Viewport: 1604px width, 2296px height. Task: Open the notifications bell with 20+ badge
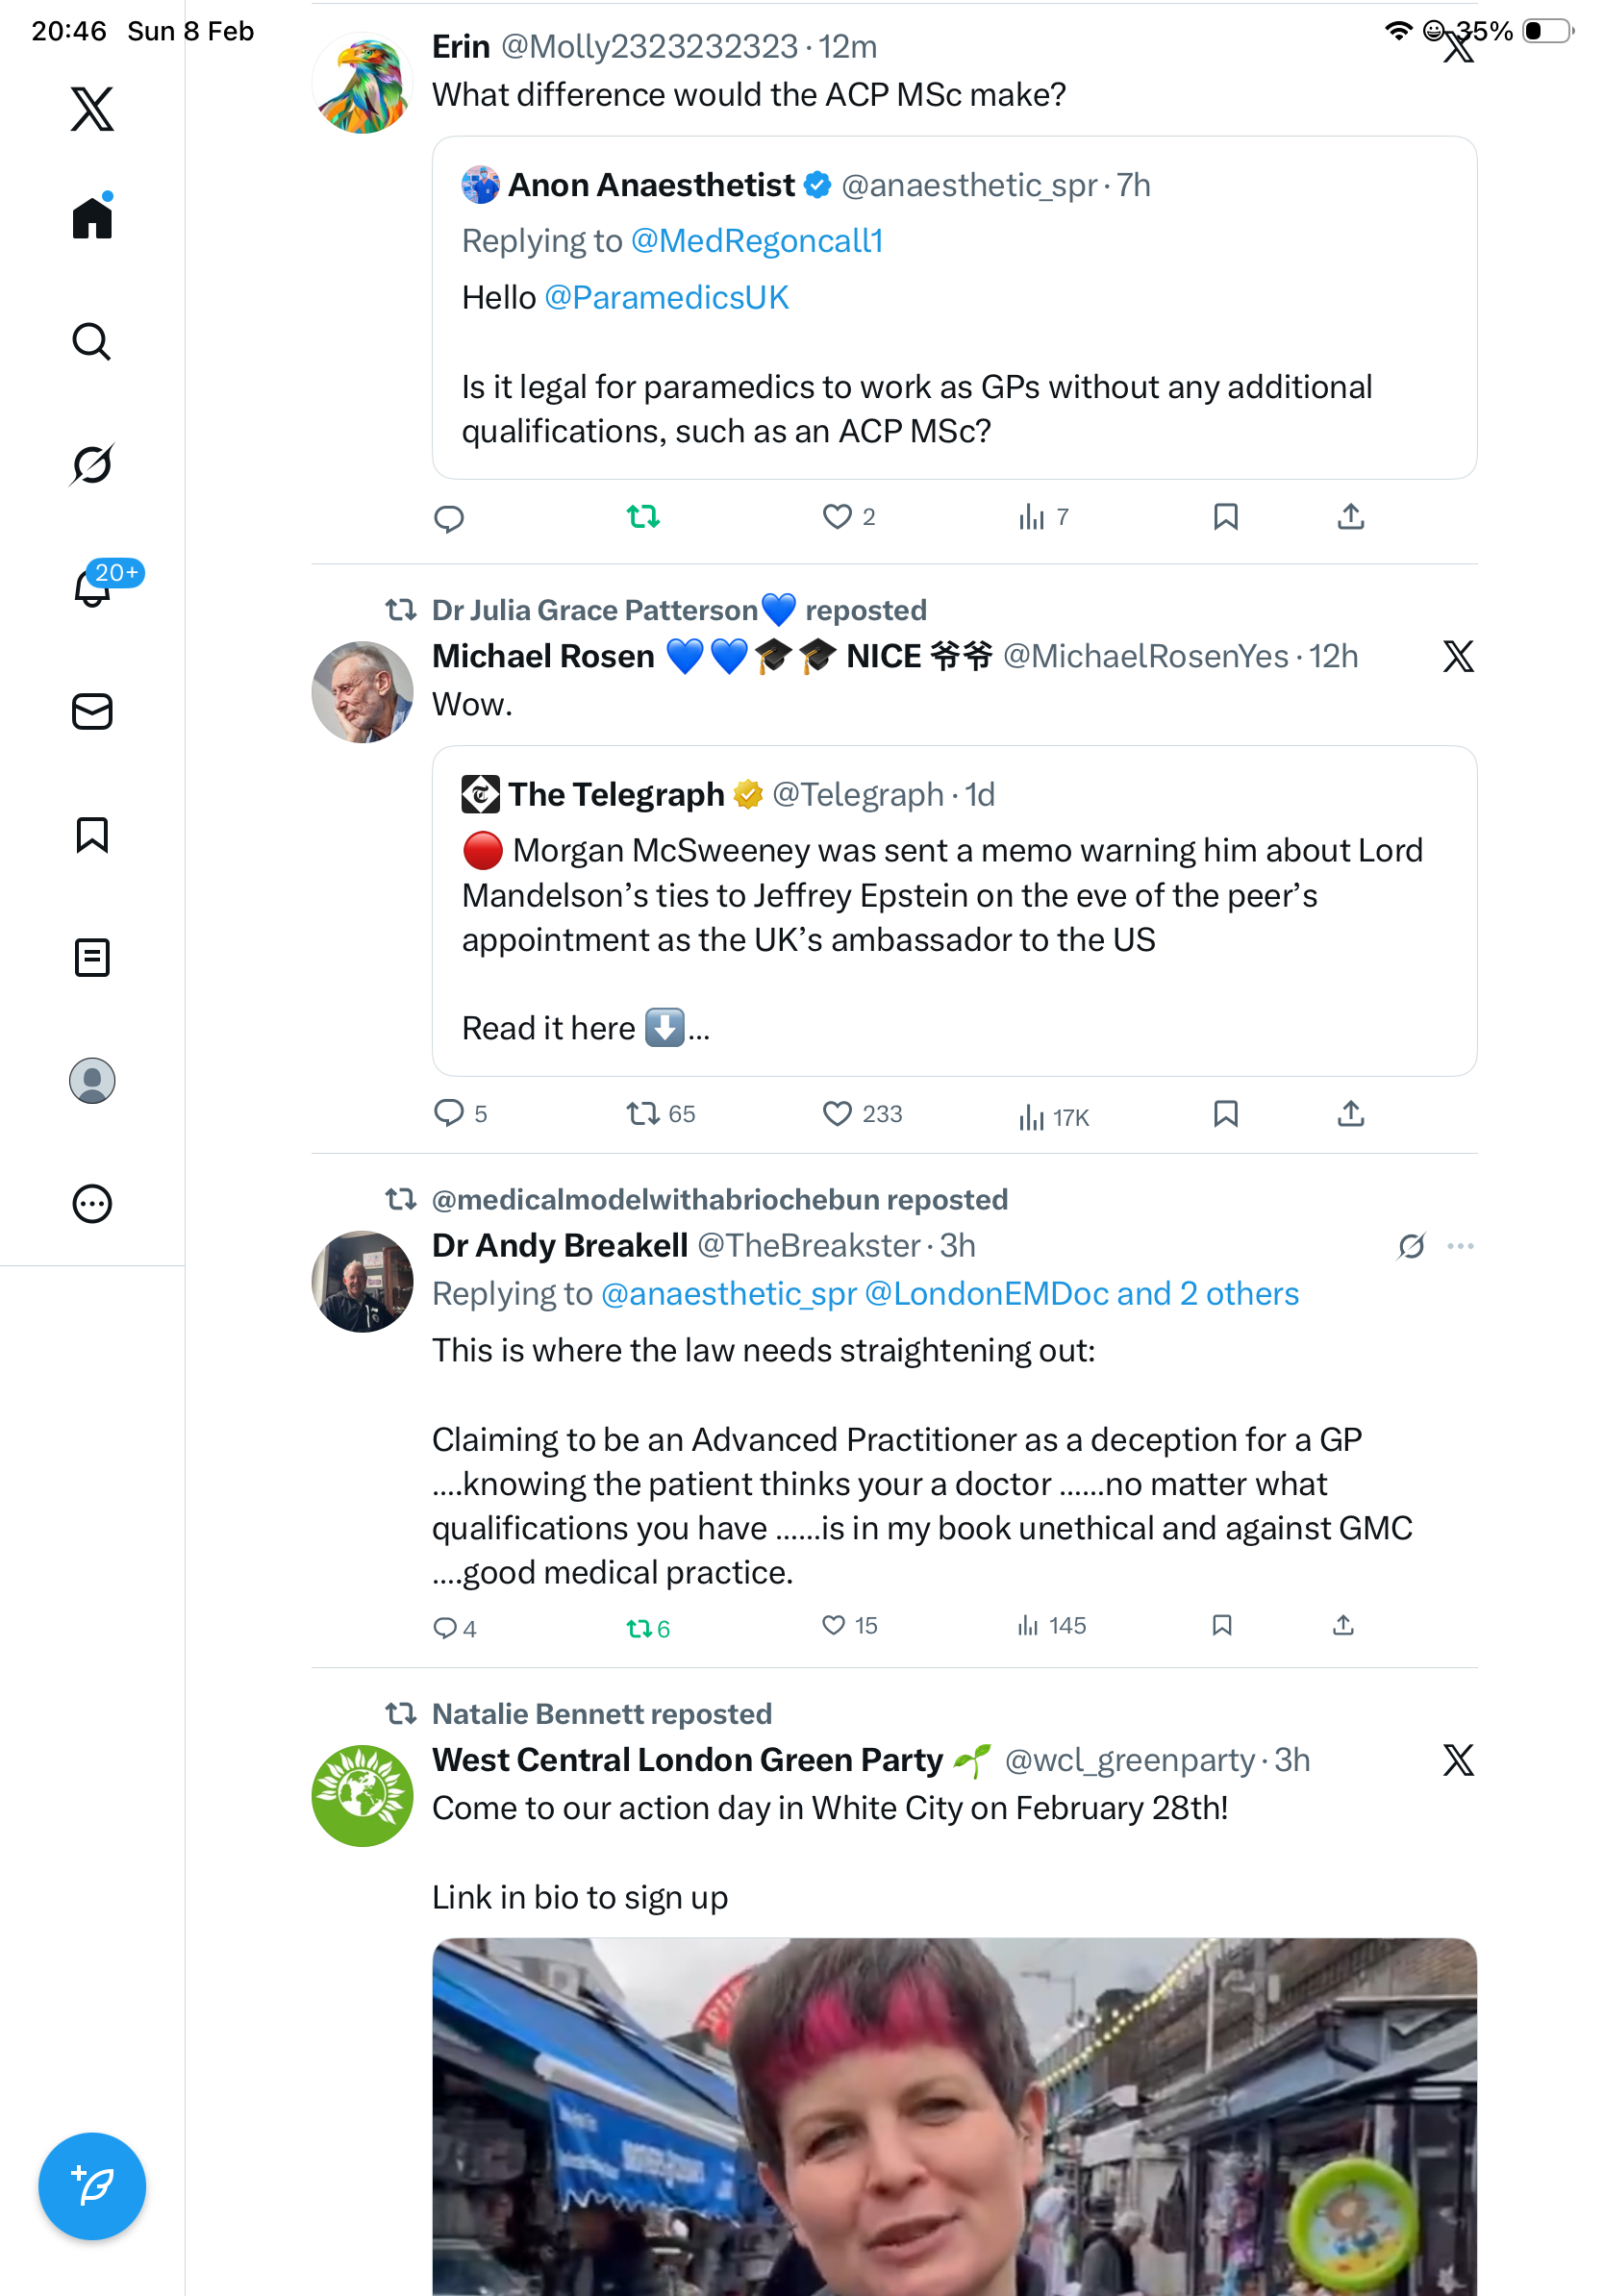[x=92, y=588]
